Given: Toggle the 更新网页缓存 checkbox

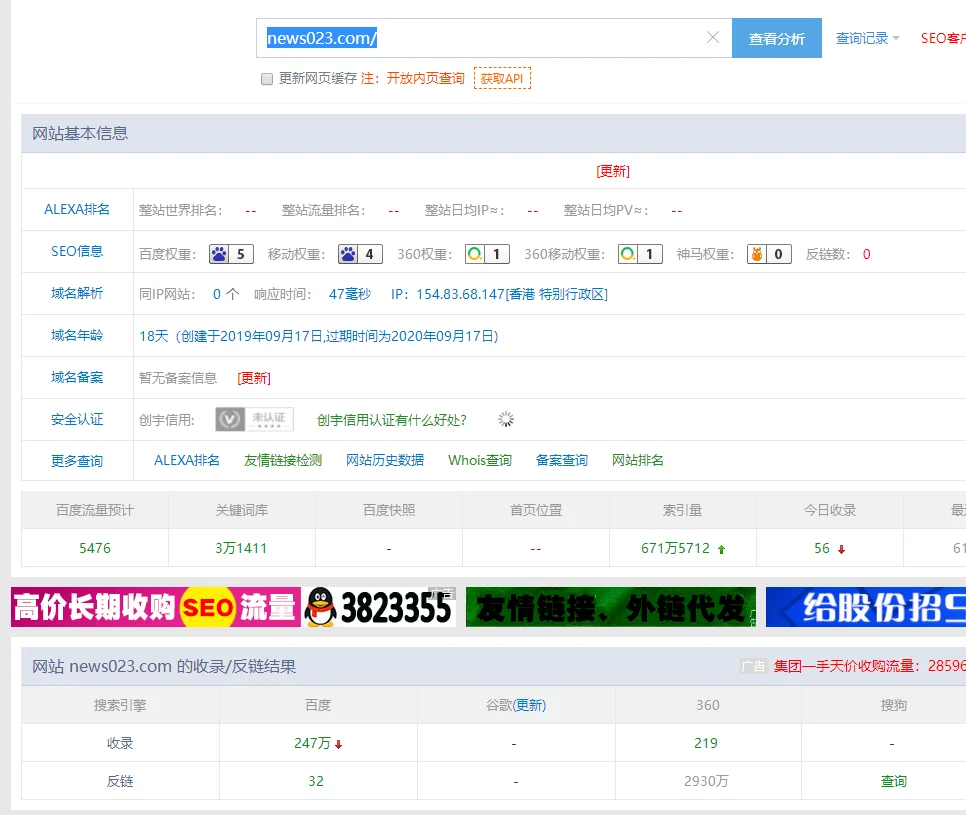Looking at the screenshot, I should 267,79.
